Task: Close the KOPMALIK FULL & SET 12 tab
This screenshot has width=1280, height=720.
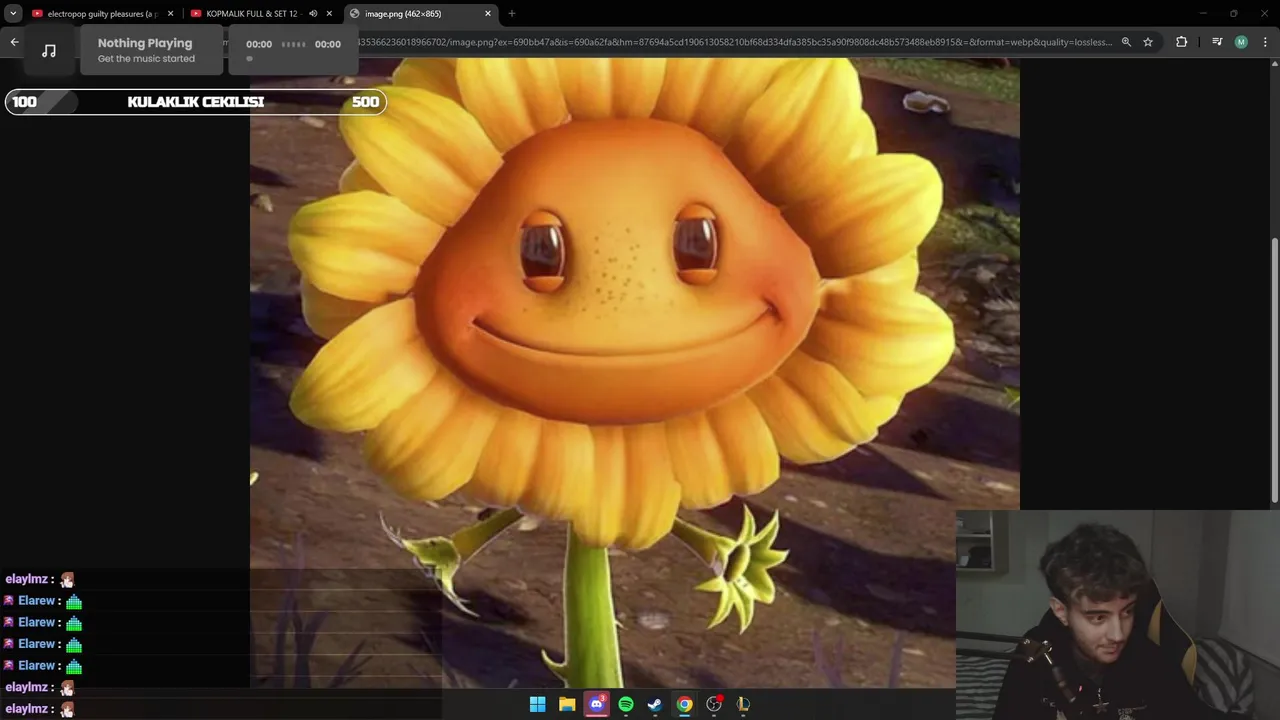Action: (x=329, y=14)
